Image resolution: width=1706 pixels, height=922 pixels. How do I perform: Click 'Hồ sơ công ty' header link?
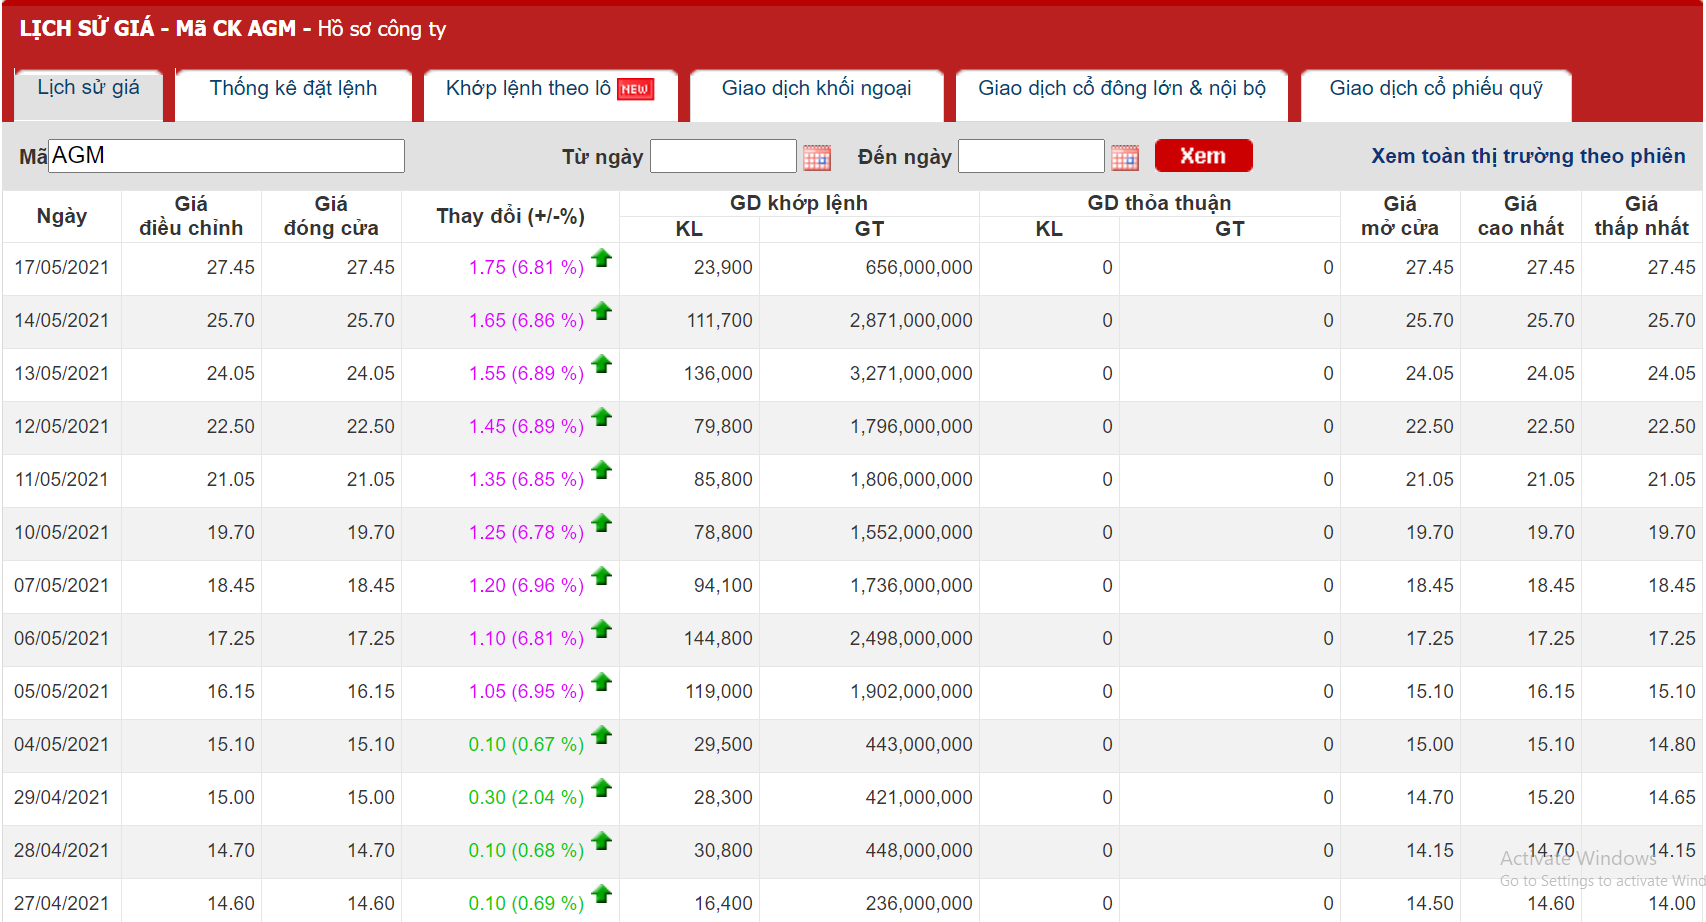381,29
